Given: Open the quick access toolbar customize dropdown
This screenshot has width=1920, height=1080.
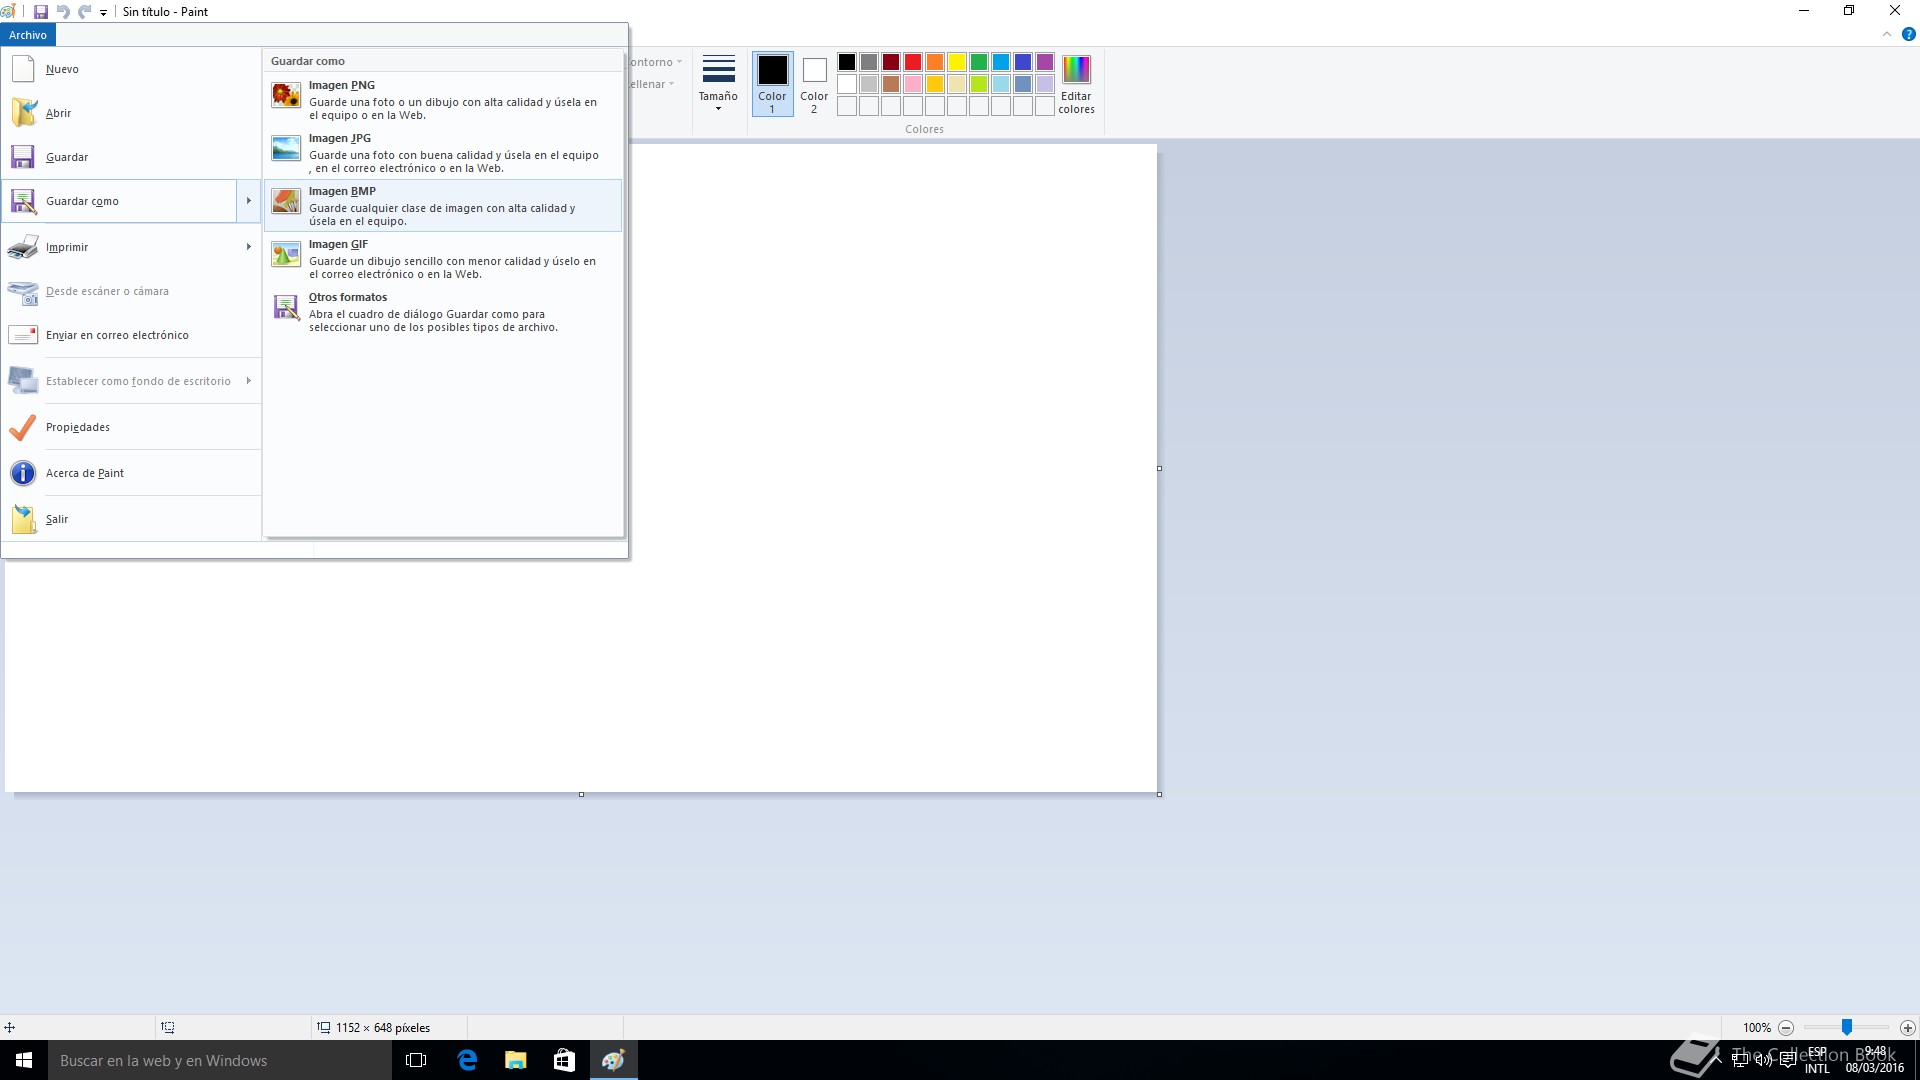Looking at the screenshot, I should [103, 13].
